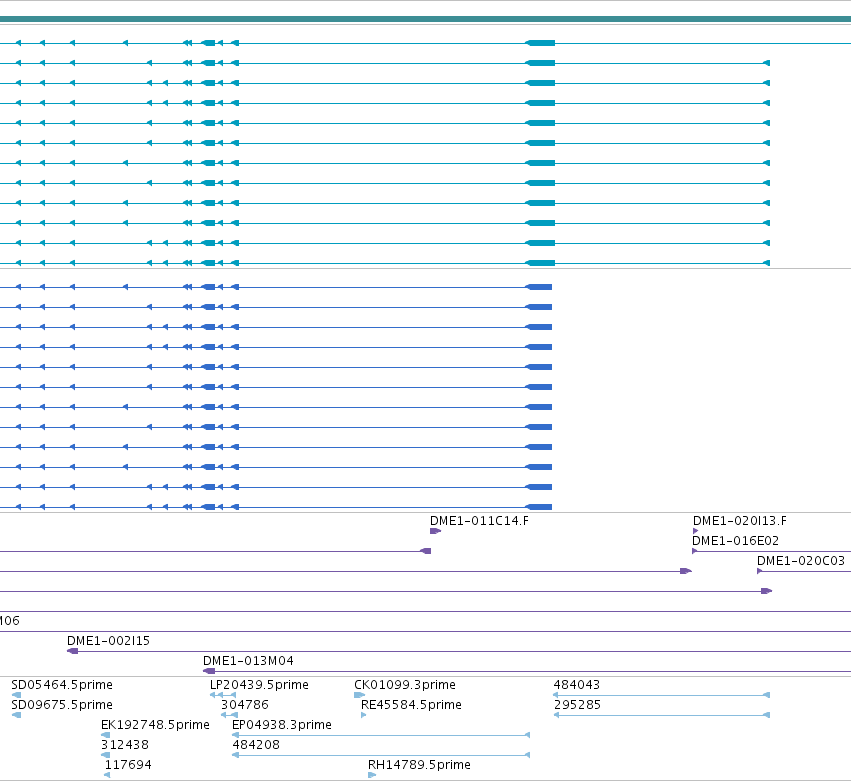The width and height of the screenshot is (851, 781).
Task: Select the purple end marker of DME1-002I15
Action: pyautogui.click(x=72, y=651)
